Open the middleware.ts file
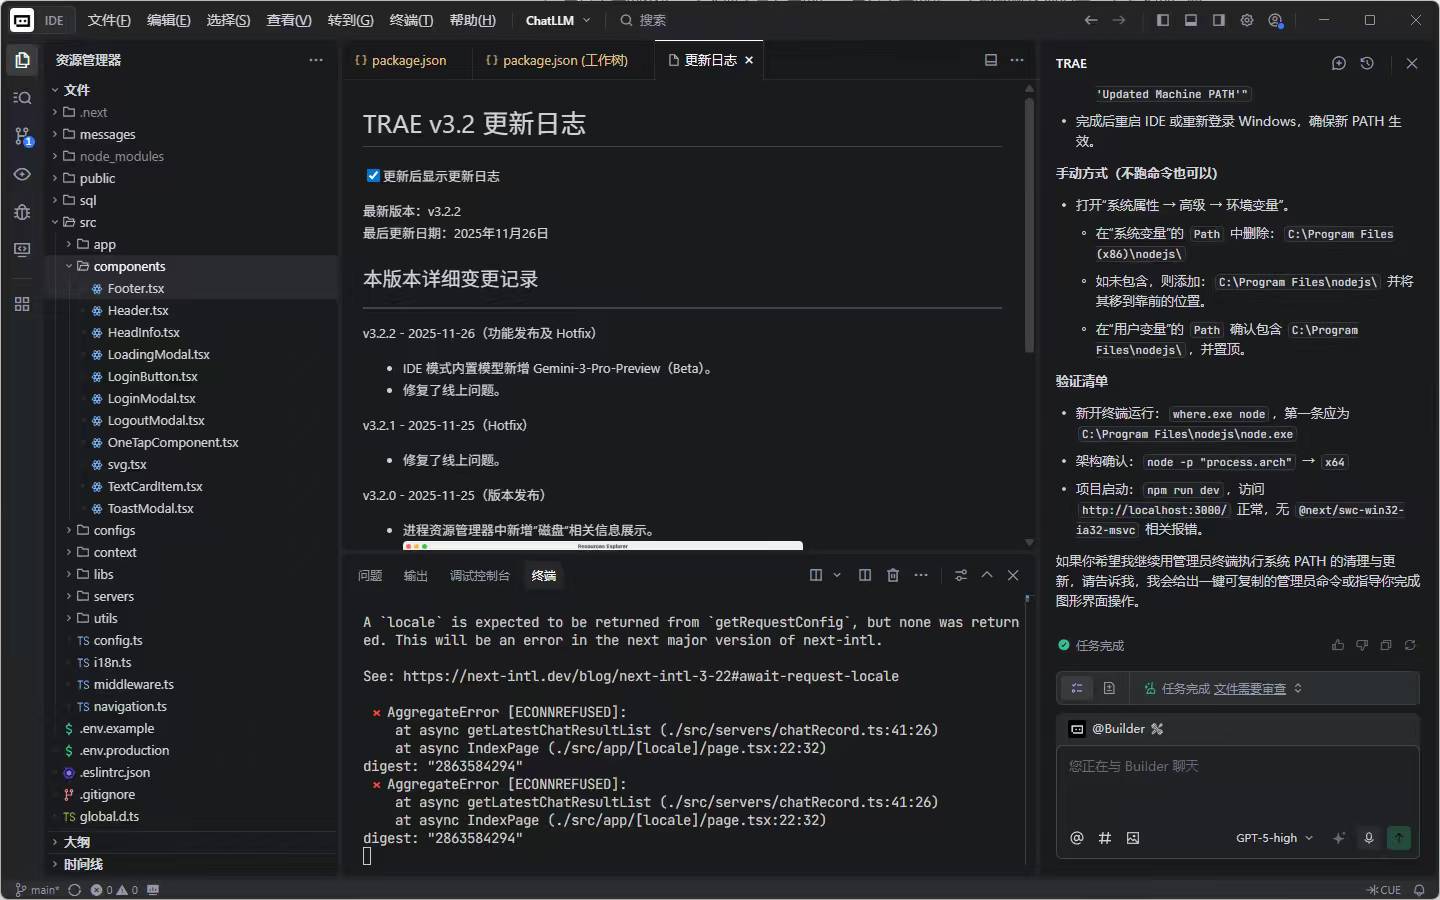The image size is (1440, 900). [x=133, y=684]
